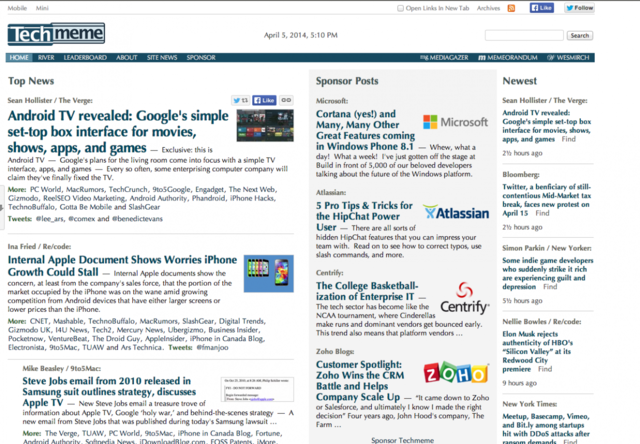The image size is (640, 444).
Task: Open Fortune link under Steve Jobs story
Action: point(268,433)
